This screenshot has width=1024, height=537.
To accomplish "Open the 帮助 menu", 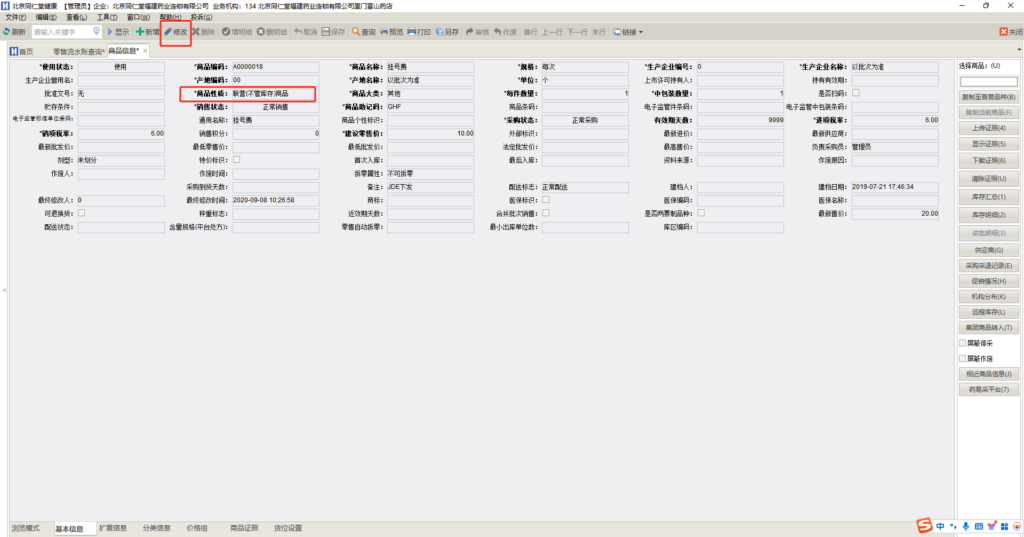I will 170,17.
